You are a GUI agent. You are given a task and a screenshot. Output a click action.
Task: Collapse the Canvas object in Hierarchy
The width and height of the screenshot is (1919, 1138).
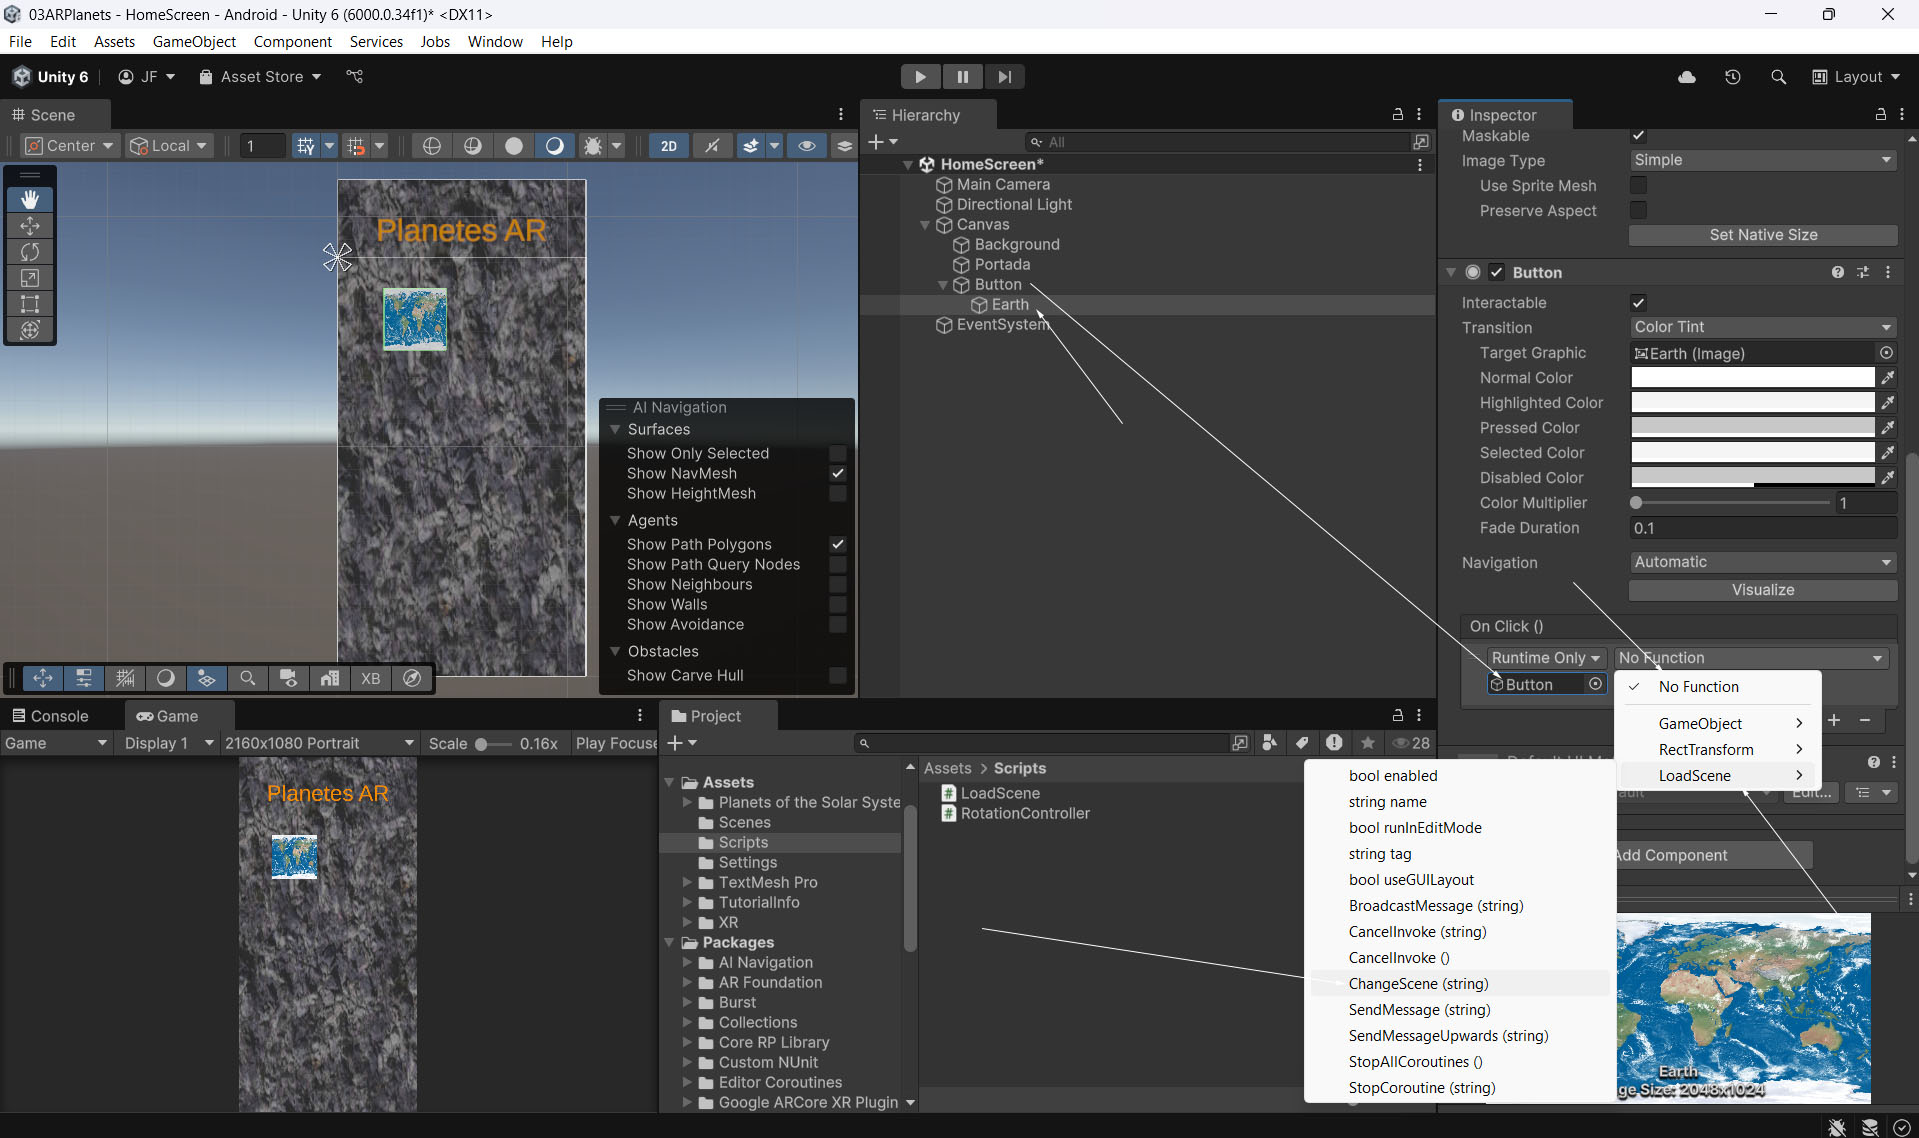925,225
